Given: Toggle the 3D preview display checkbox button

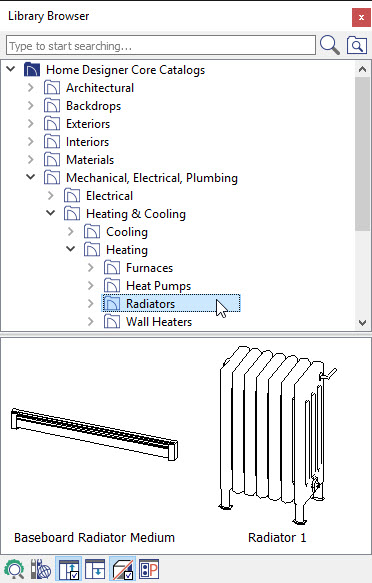Looking at the screenshot, I should 122,569.
